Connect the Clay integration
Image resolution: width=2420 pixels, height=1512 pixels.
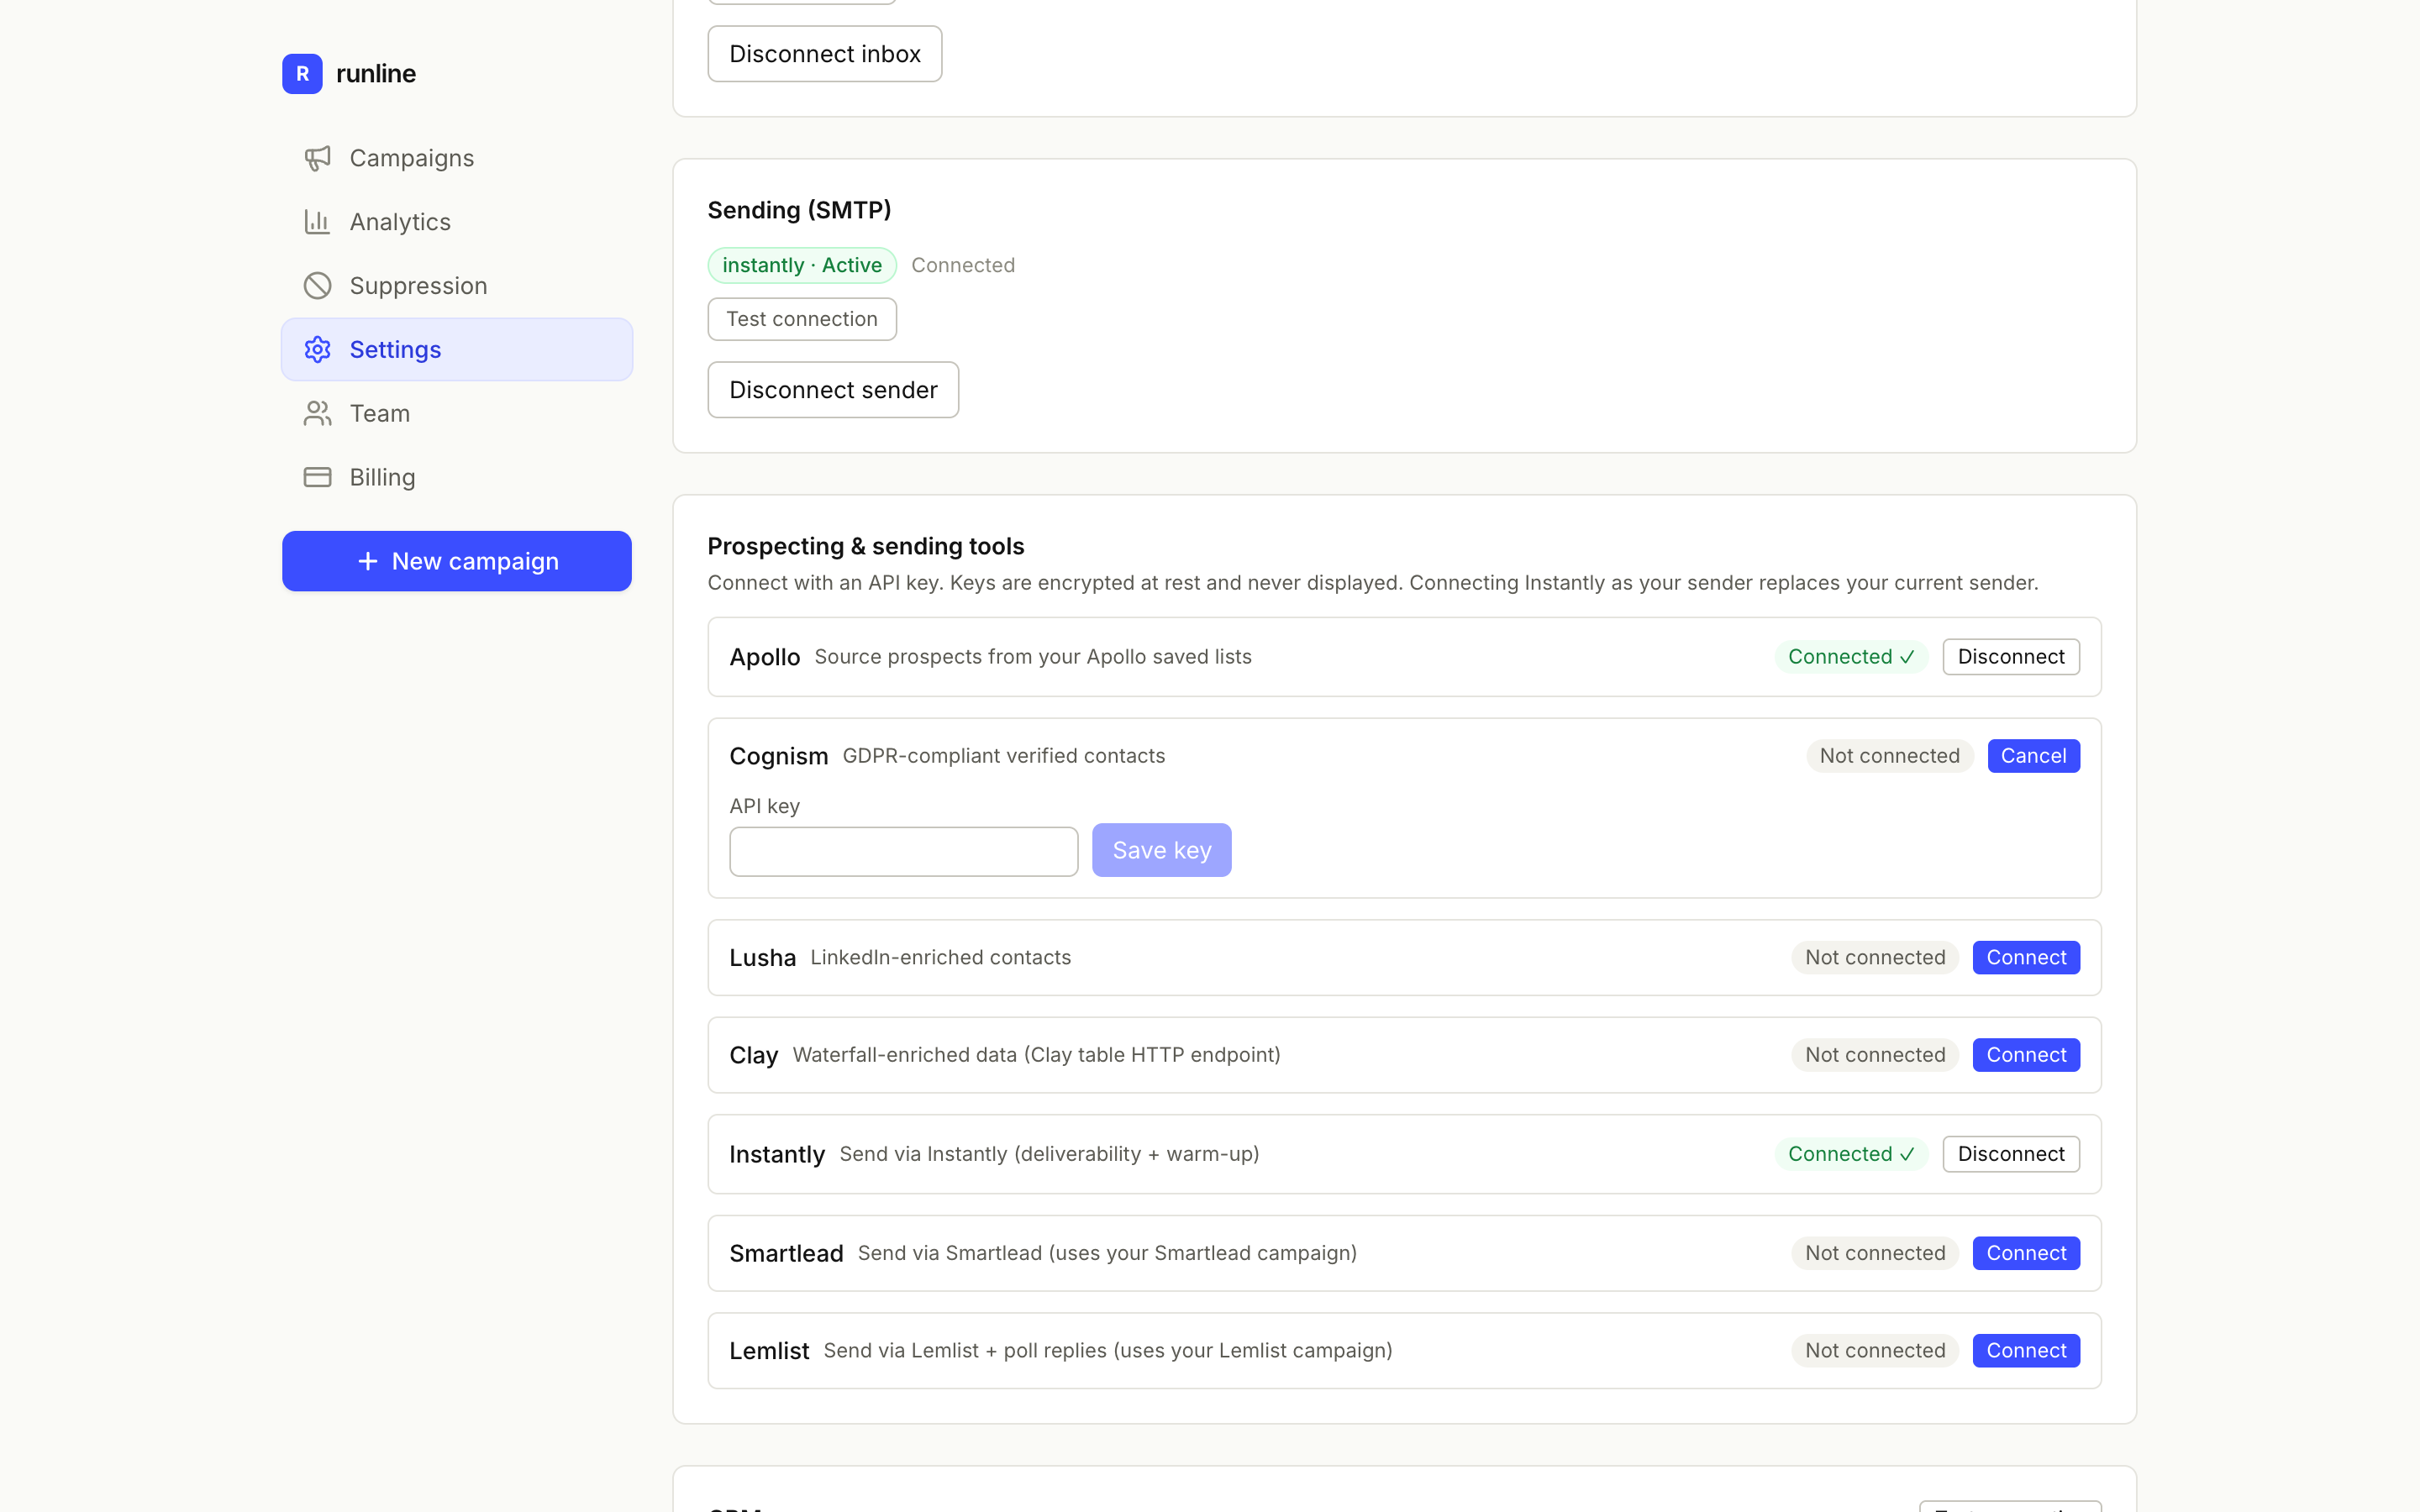pyautogui.click(x=2026, y=1055)
